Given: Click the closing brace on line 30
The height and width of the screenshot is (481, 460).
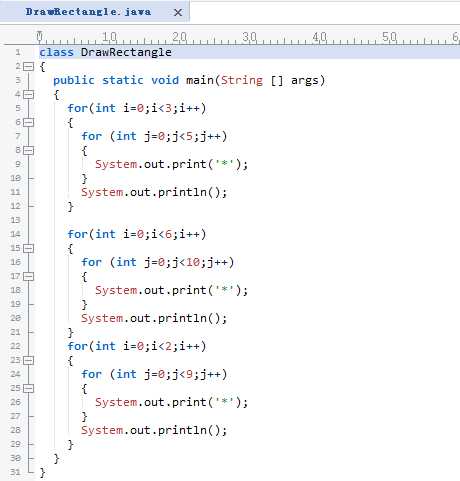Looking at the screenshot, I should pos(57,459).
